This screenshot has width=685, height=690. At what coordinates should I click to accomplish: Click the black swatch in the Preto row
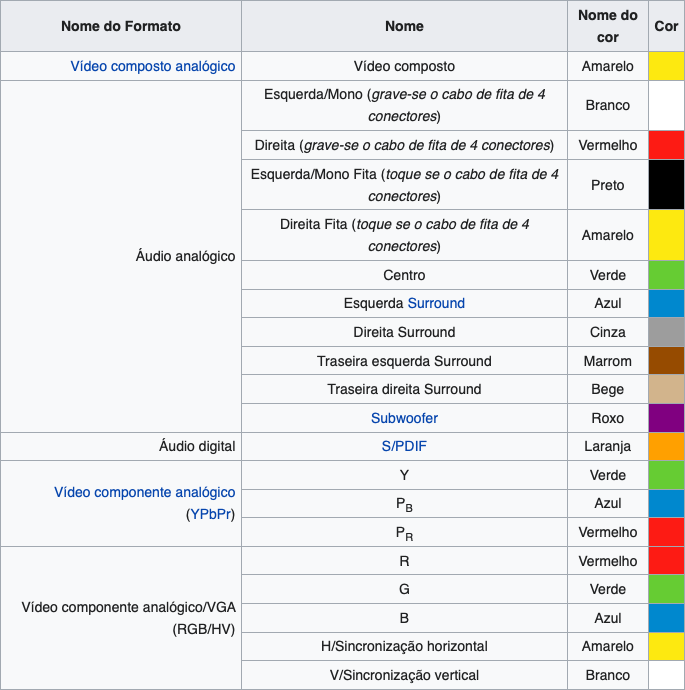click(x=666, y=185)
